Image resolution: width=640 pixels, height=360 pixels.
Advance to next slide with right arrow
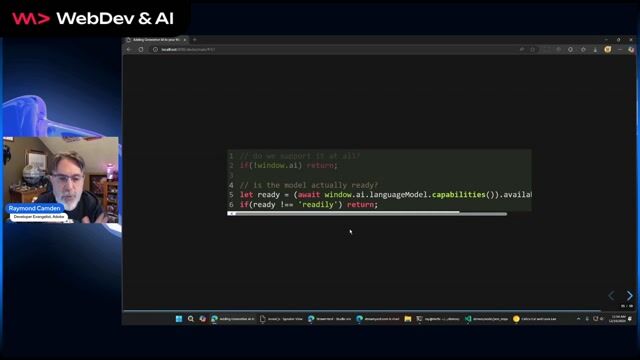click(x=629, y=295)
